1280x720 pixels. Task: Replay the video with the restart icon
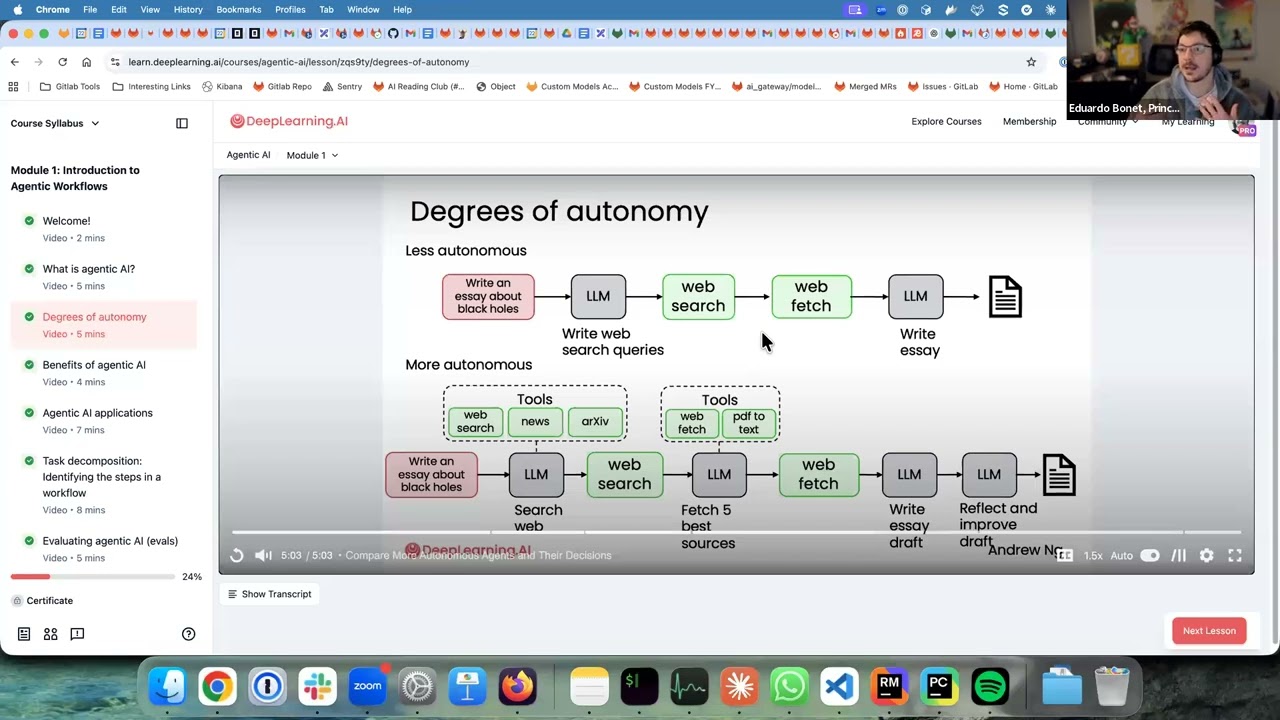(x=237, y=556)
